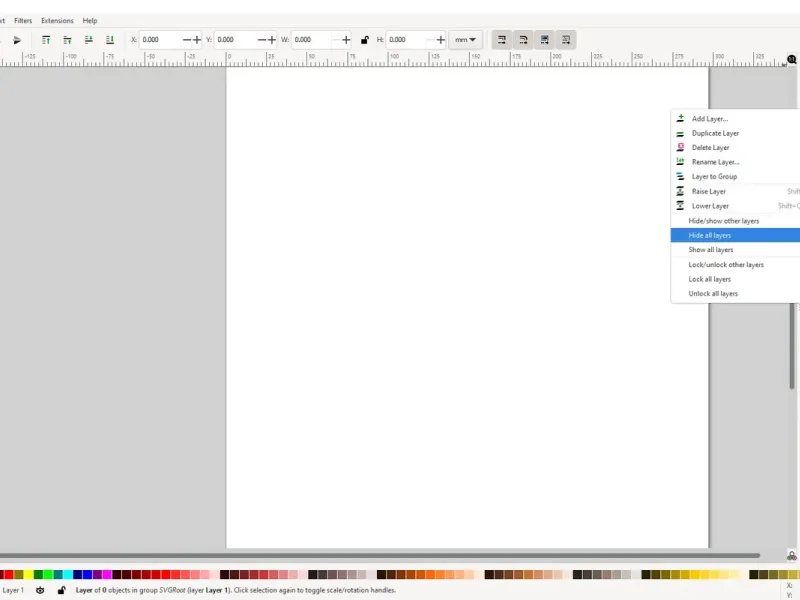Click the flip vertical arrow icon in toolbar
The width and height of the screenshot is (800, 600).
(x=17, y=40)
